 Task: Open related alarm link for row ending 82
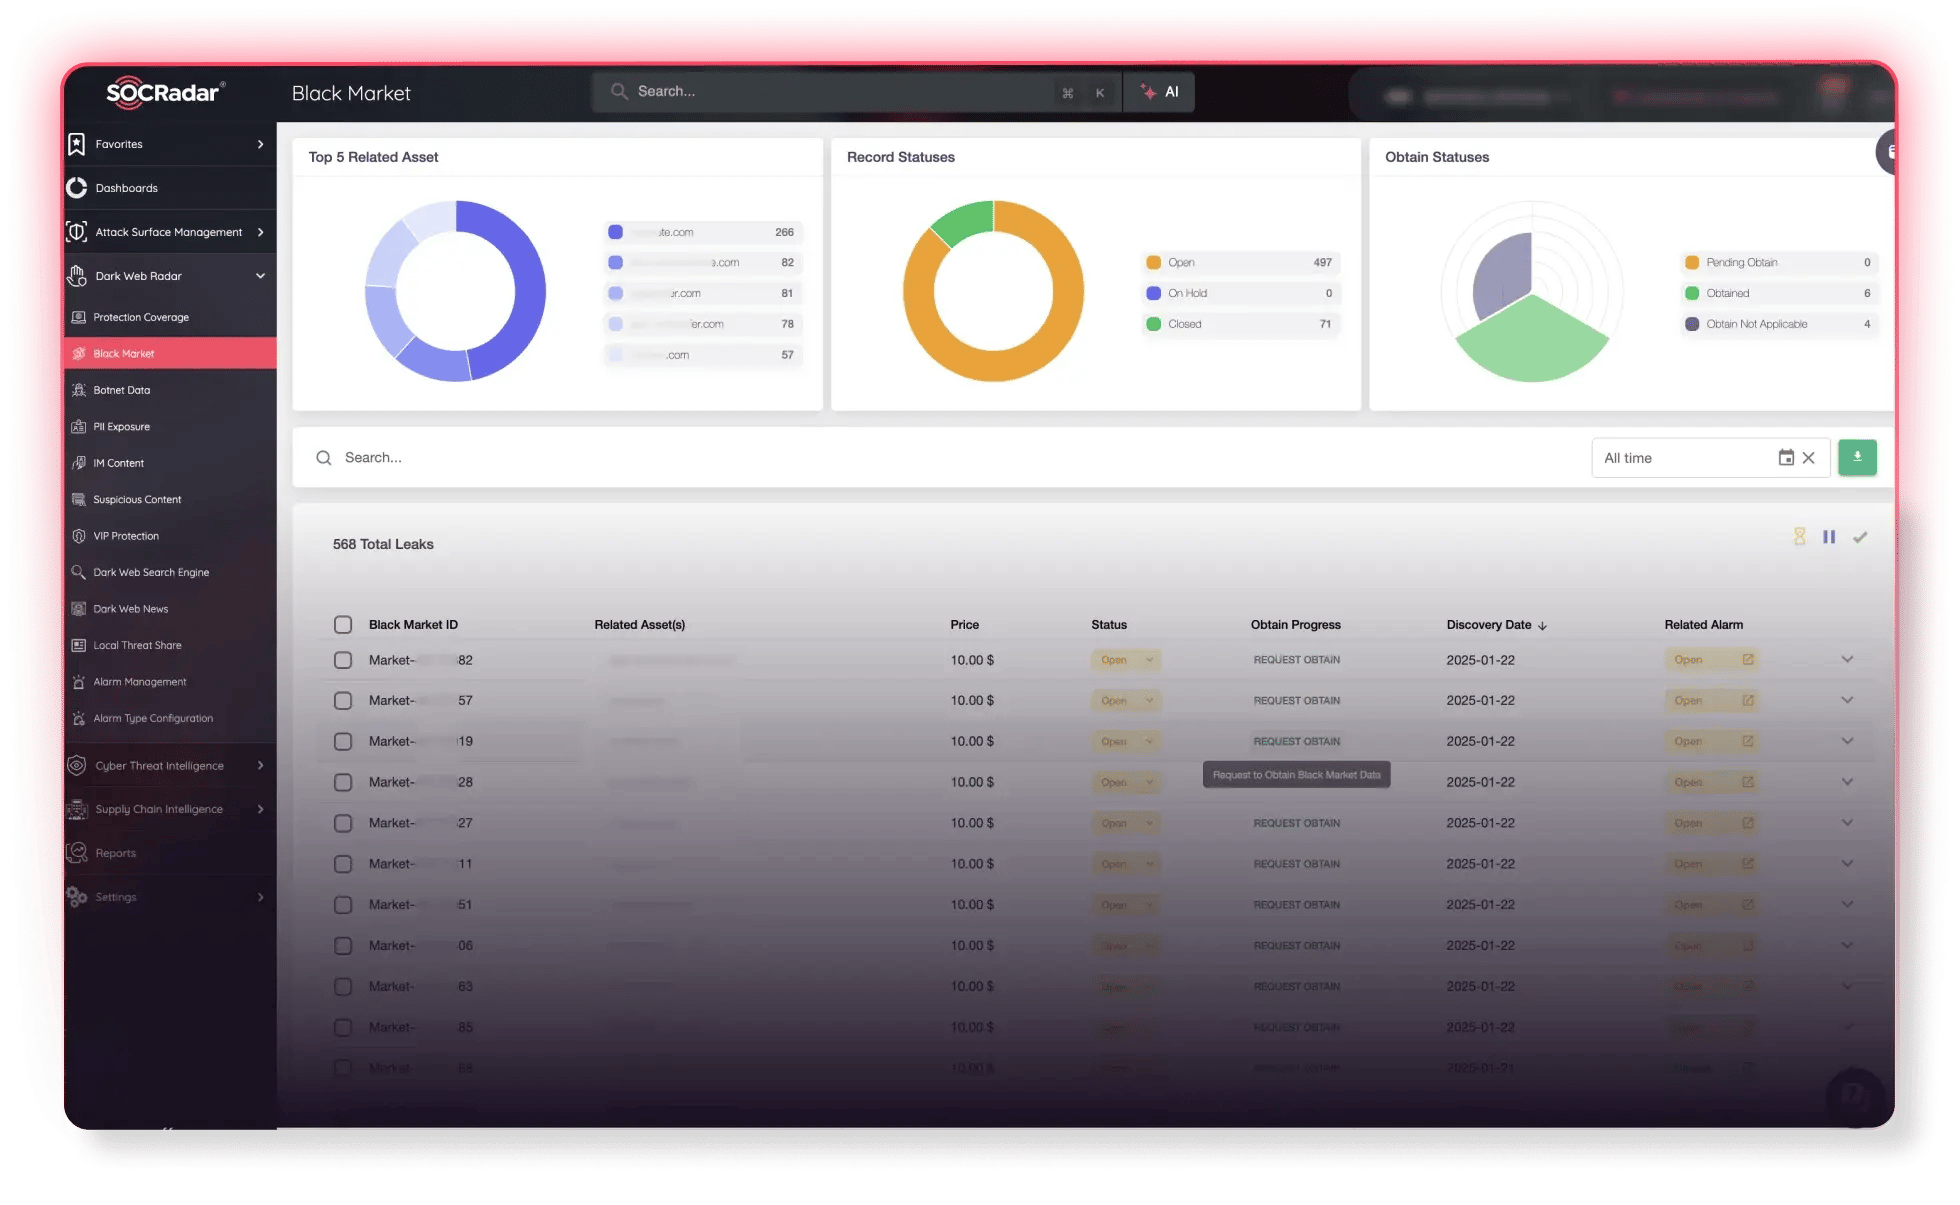pyautogui.click(x=1748, y=660)
